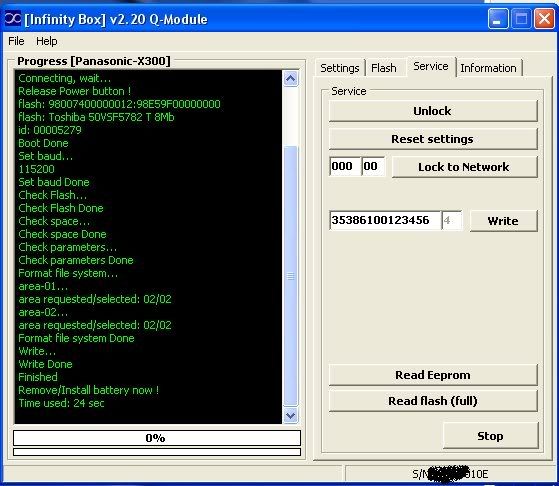Switch to the Flash tab
Screen dimensions: 559x486
[x=384, y=68]
